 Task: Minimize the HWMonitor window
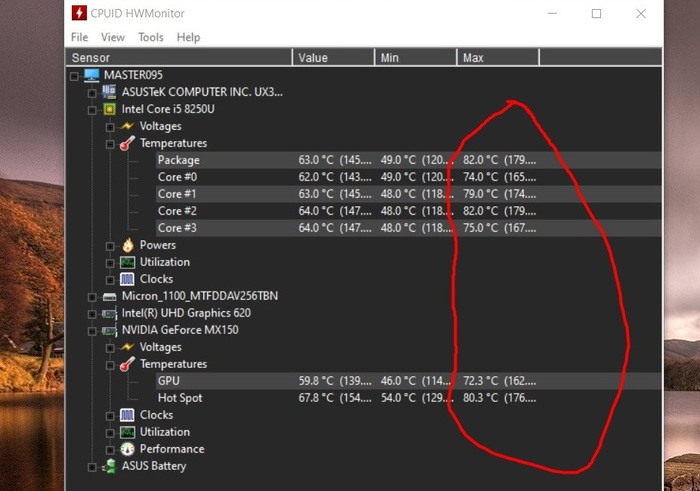click(x=552, y=13)
